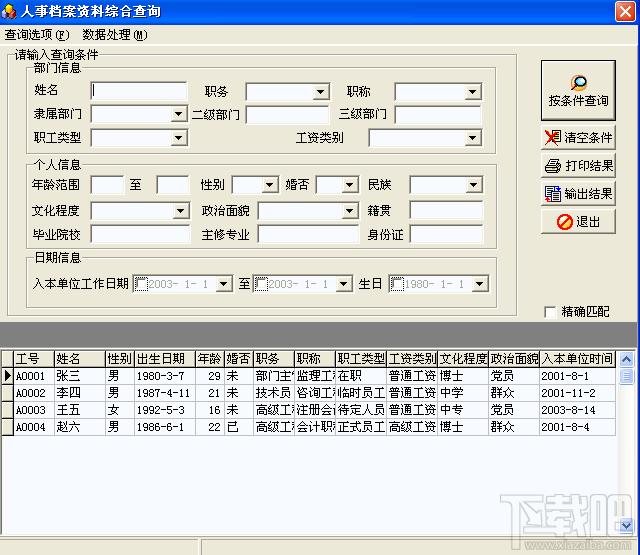Click the entry date cell 2003-8-14
The image size is (640, 555).
(x=578, y=410)
